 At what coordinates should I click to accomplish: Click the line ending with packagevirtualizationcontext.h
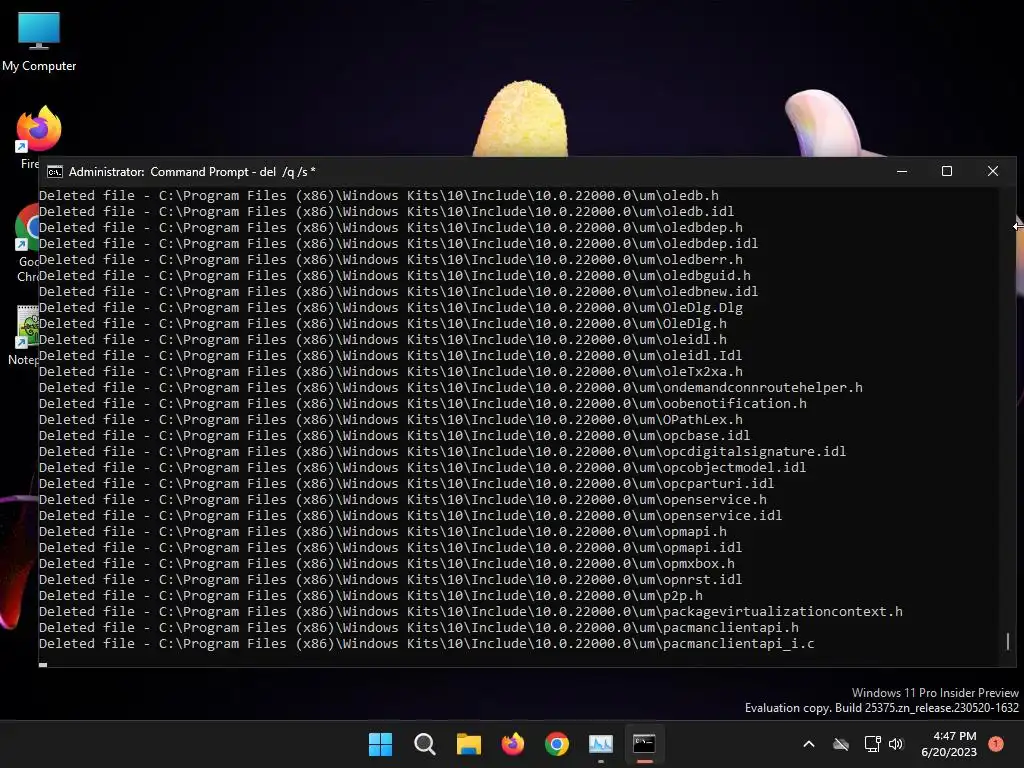pyautogui.click(x=471, y=611)
